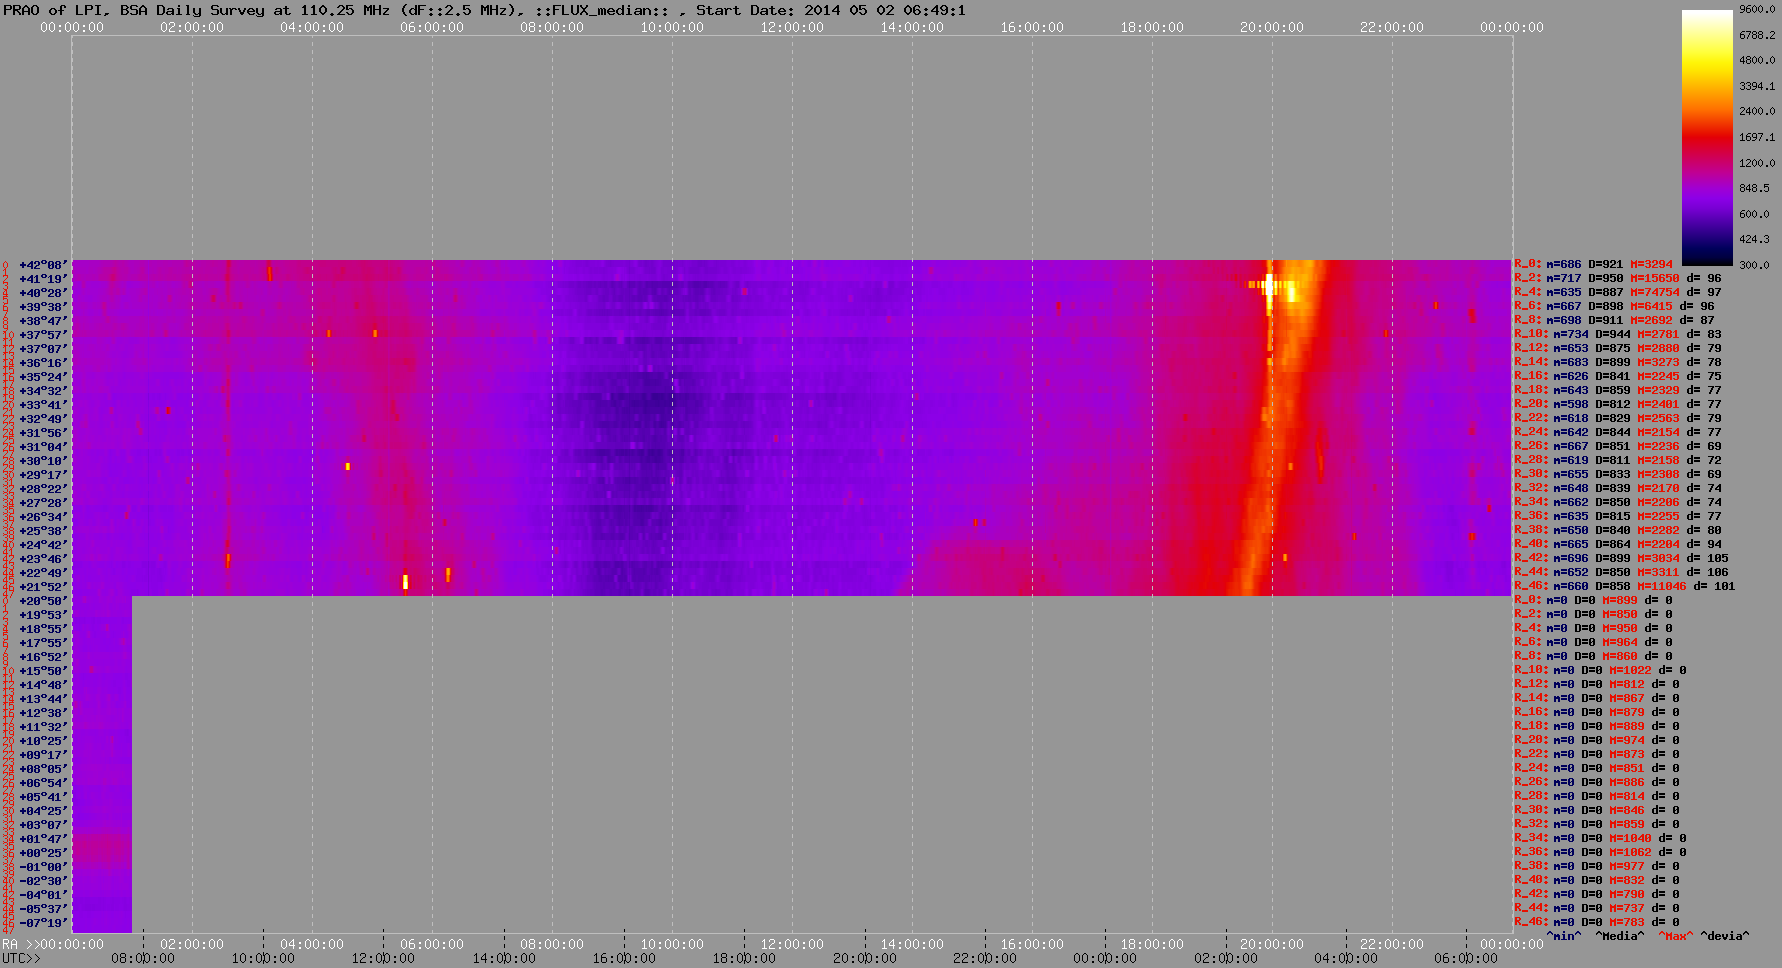This screenshot has height=968, width=1782.
Task: Click the bright spot in the +21°52' beam
Action: pos(405,582)
